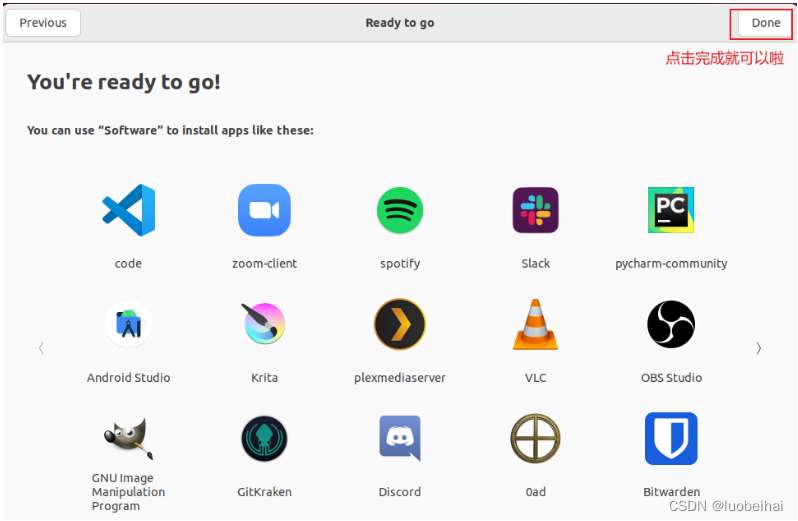Click the 'GitKraken' label
The image size is (798, 521).
264,492
